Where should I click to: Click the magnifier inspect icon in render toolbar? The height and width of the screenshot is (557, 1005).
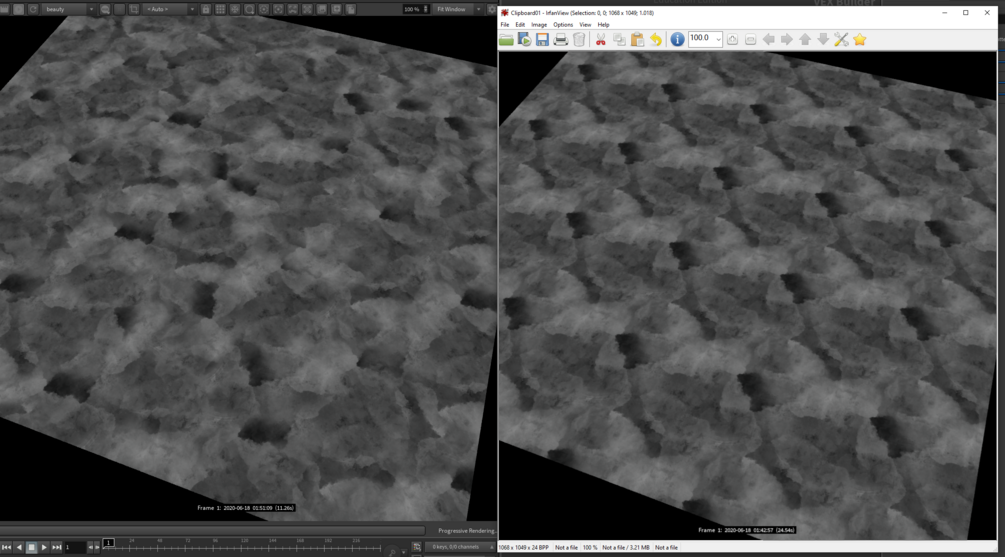tap(249, 9)
